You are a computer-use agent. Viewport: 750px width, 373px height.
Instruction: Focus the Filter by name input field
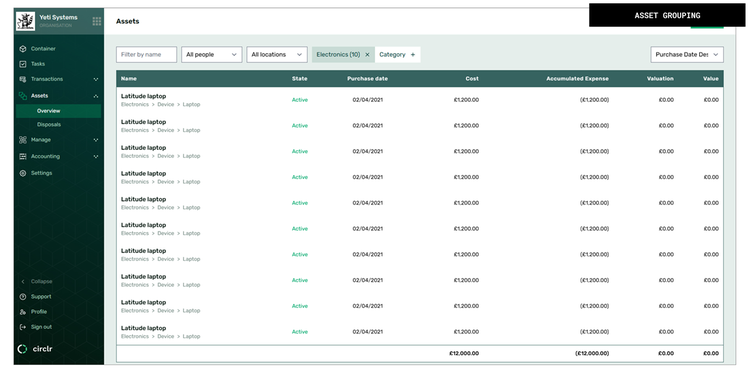point(146,55)
